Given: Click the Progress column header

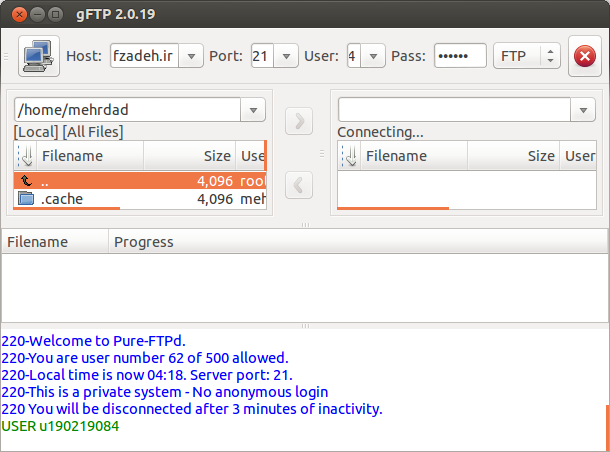Looking at the screenshot, I should pos(358,242).
